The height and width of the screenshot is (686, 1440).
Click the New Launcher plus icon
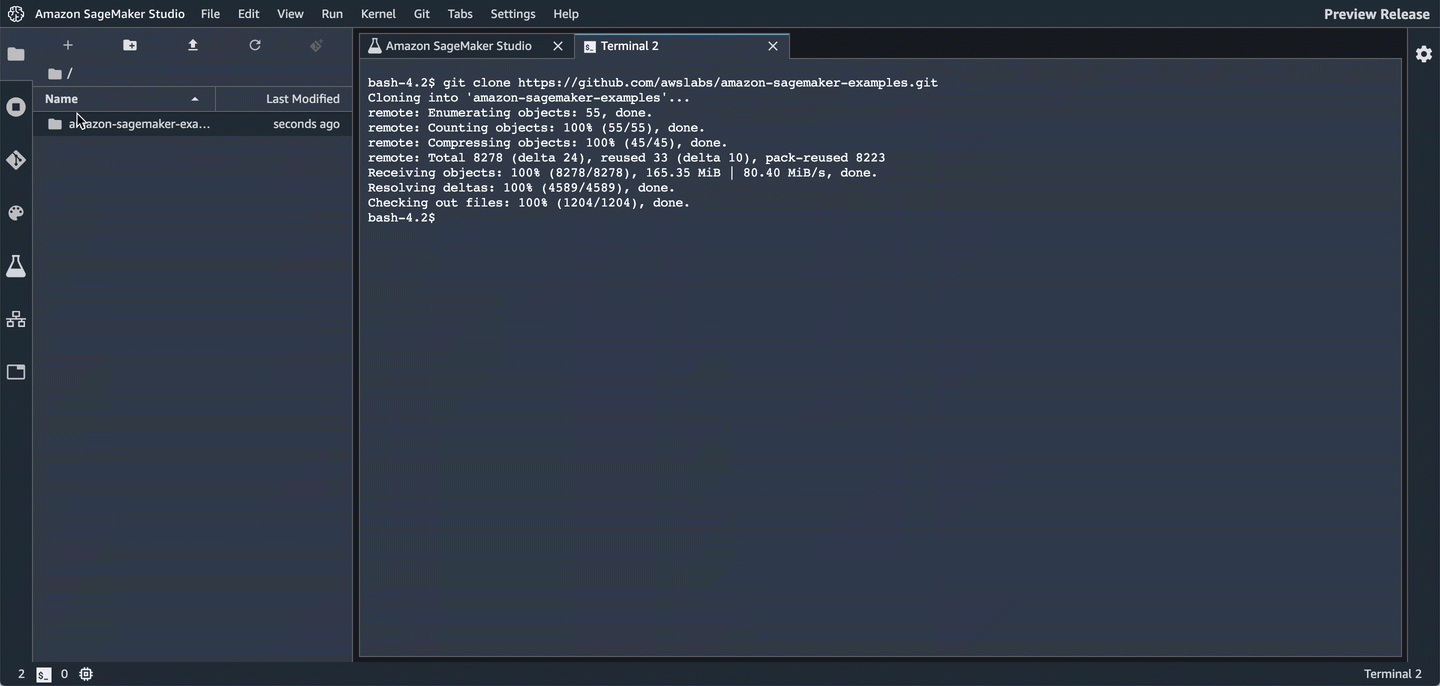[x=68, y=45]
